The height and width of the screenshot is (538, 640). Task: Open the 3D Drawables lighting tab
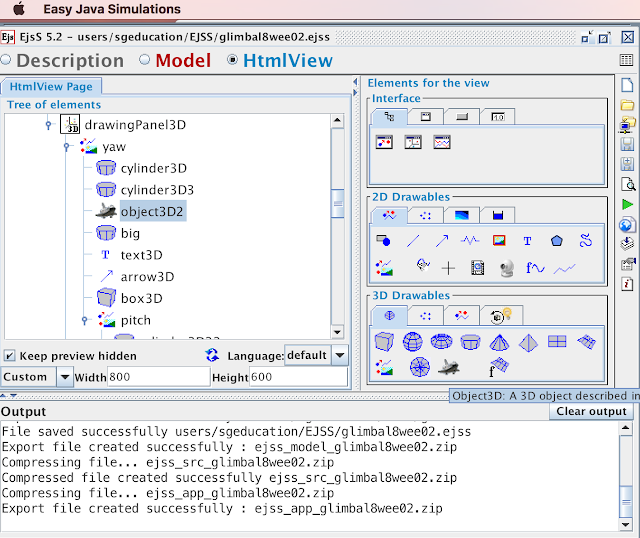pyautogui.click(x=501, y=316)
